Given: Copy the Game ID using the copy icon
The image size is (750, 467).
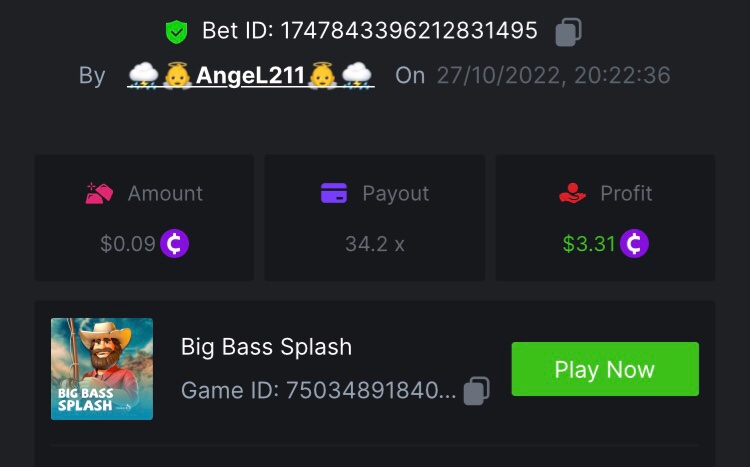Looking at the screenshot, I should tap(478, 390).
